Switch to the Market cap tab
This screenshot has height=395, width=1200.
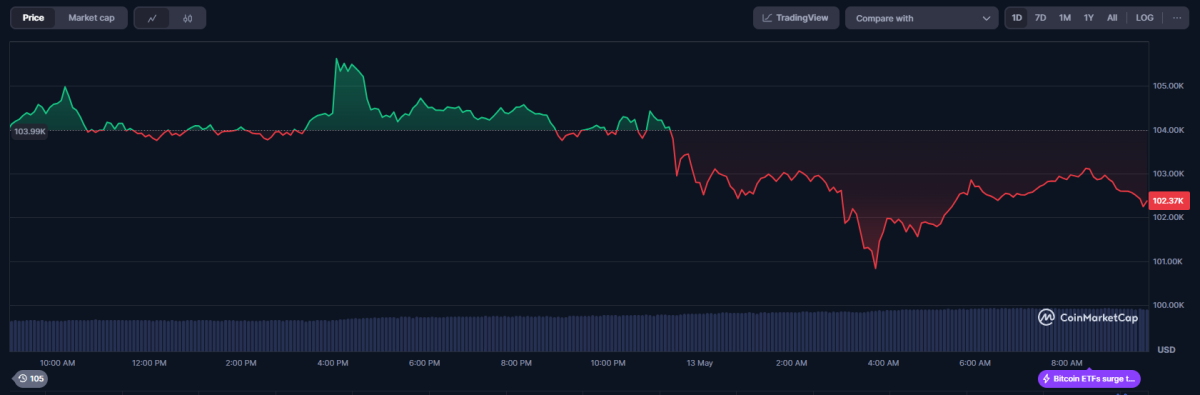(91, 18)
